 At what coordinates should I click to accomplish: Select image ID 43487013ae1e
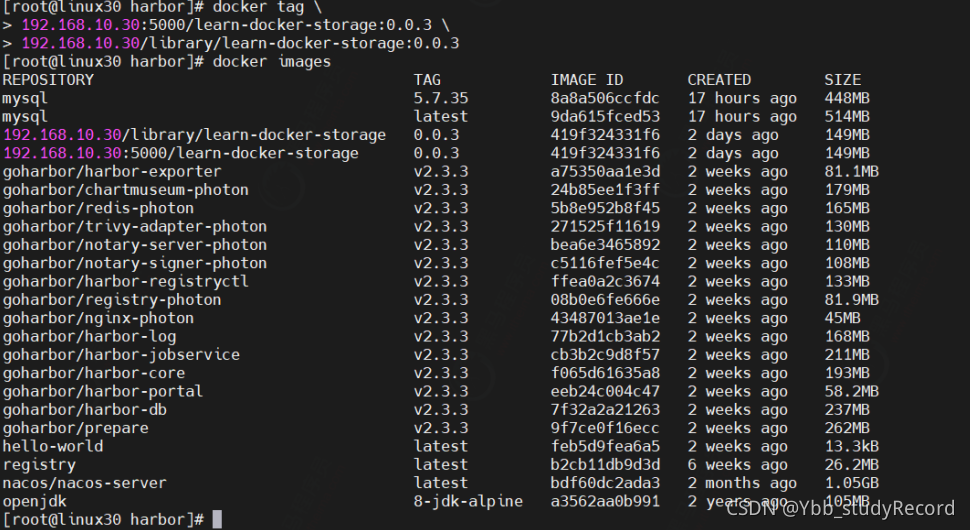click(x=605, y=318)
